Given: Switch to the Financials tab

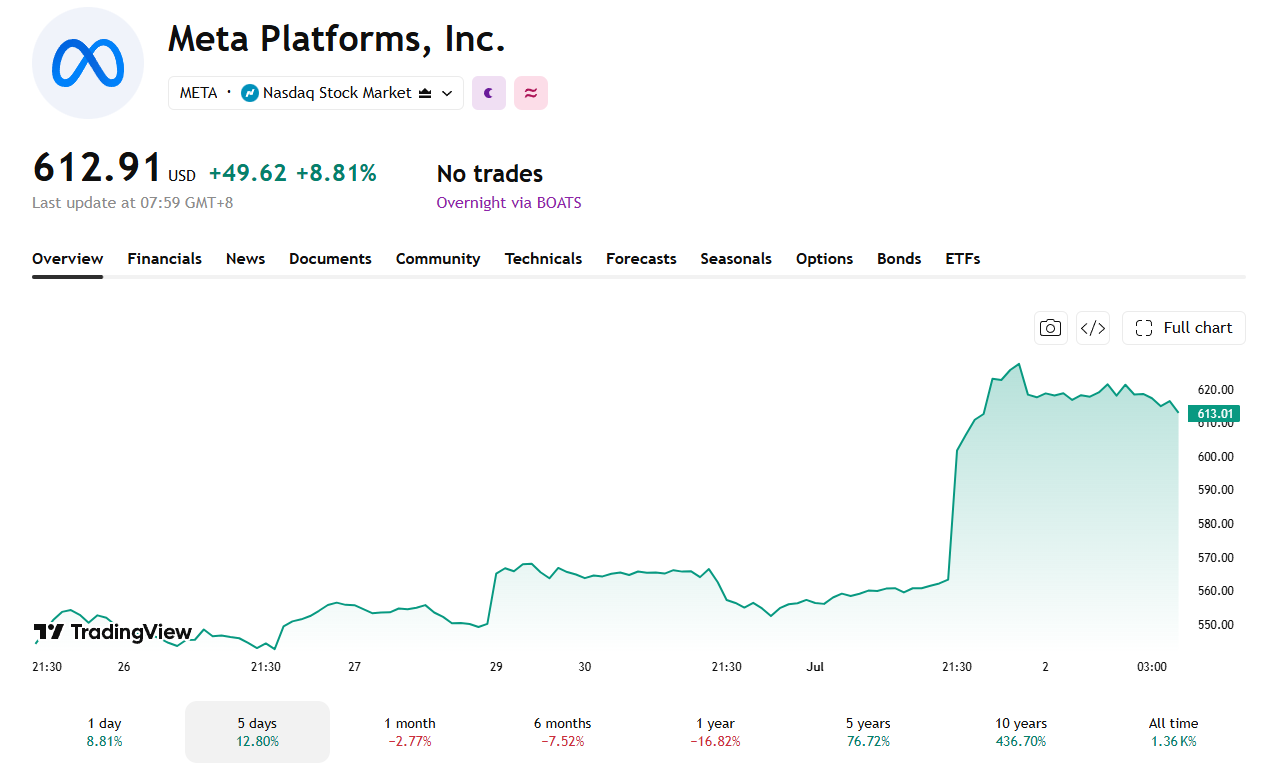Looking at the screenshot, I should (x=164, y=259).
